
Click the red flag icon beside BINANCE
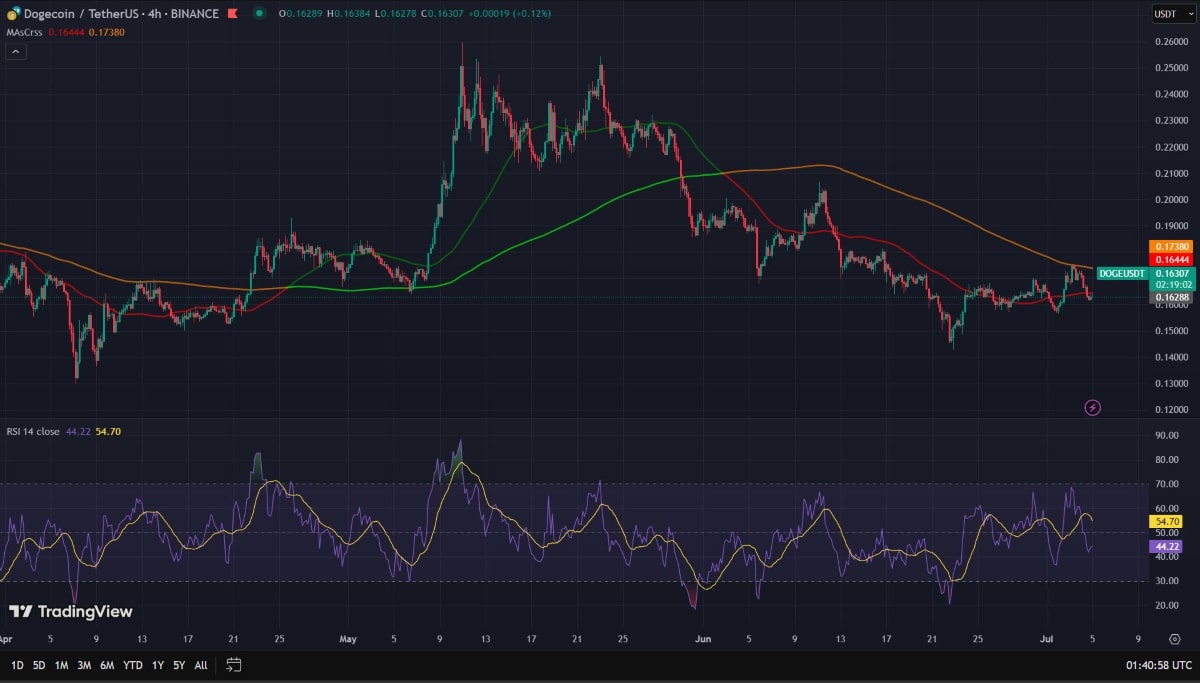click(x=233, y=13)
